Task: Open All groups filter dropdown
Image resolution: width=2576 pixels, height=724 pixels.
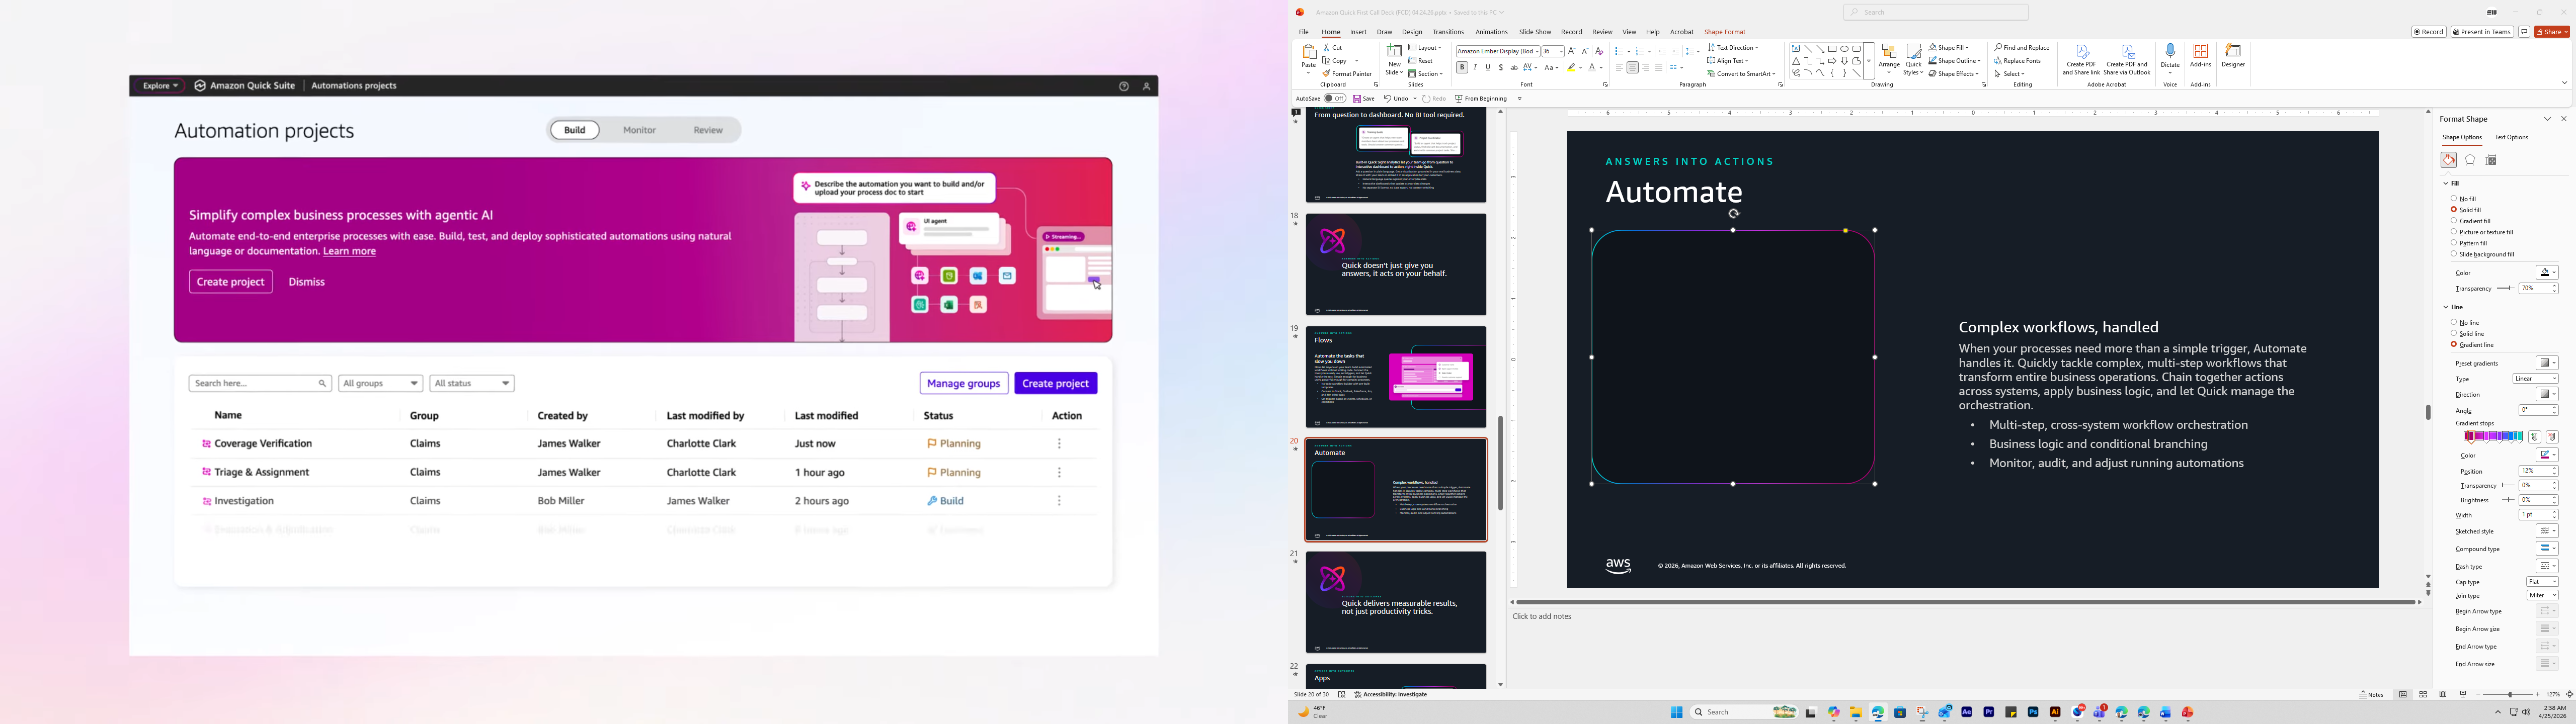Action: tap(380, 384)
